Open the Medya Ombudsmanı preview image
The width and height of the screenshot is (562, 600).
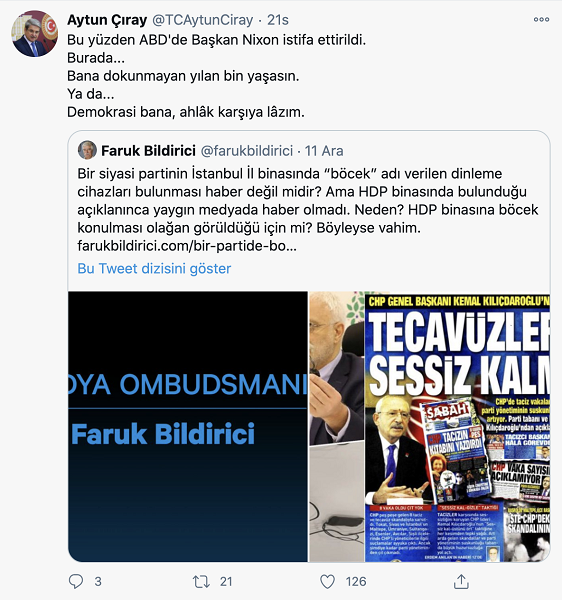coord(188,427)
